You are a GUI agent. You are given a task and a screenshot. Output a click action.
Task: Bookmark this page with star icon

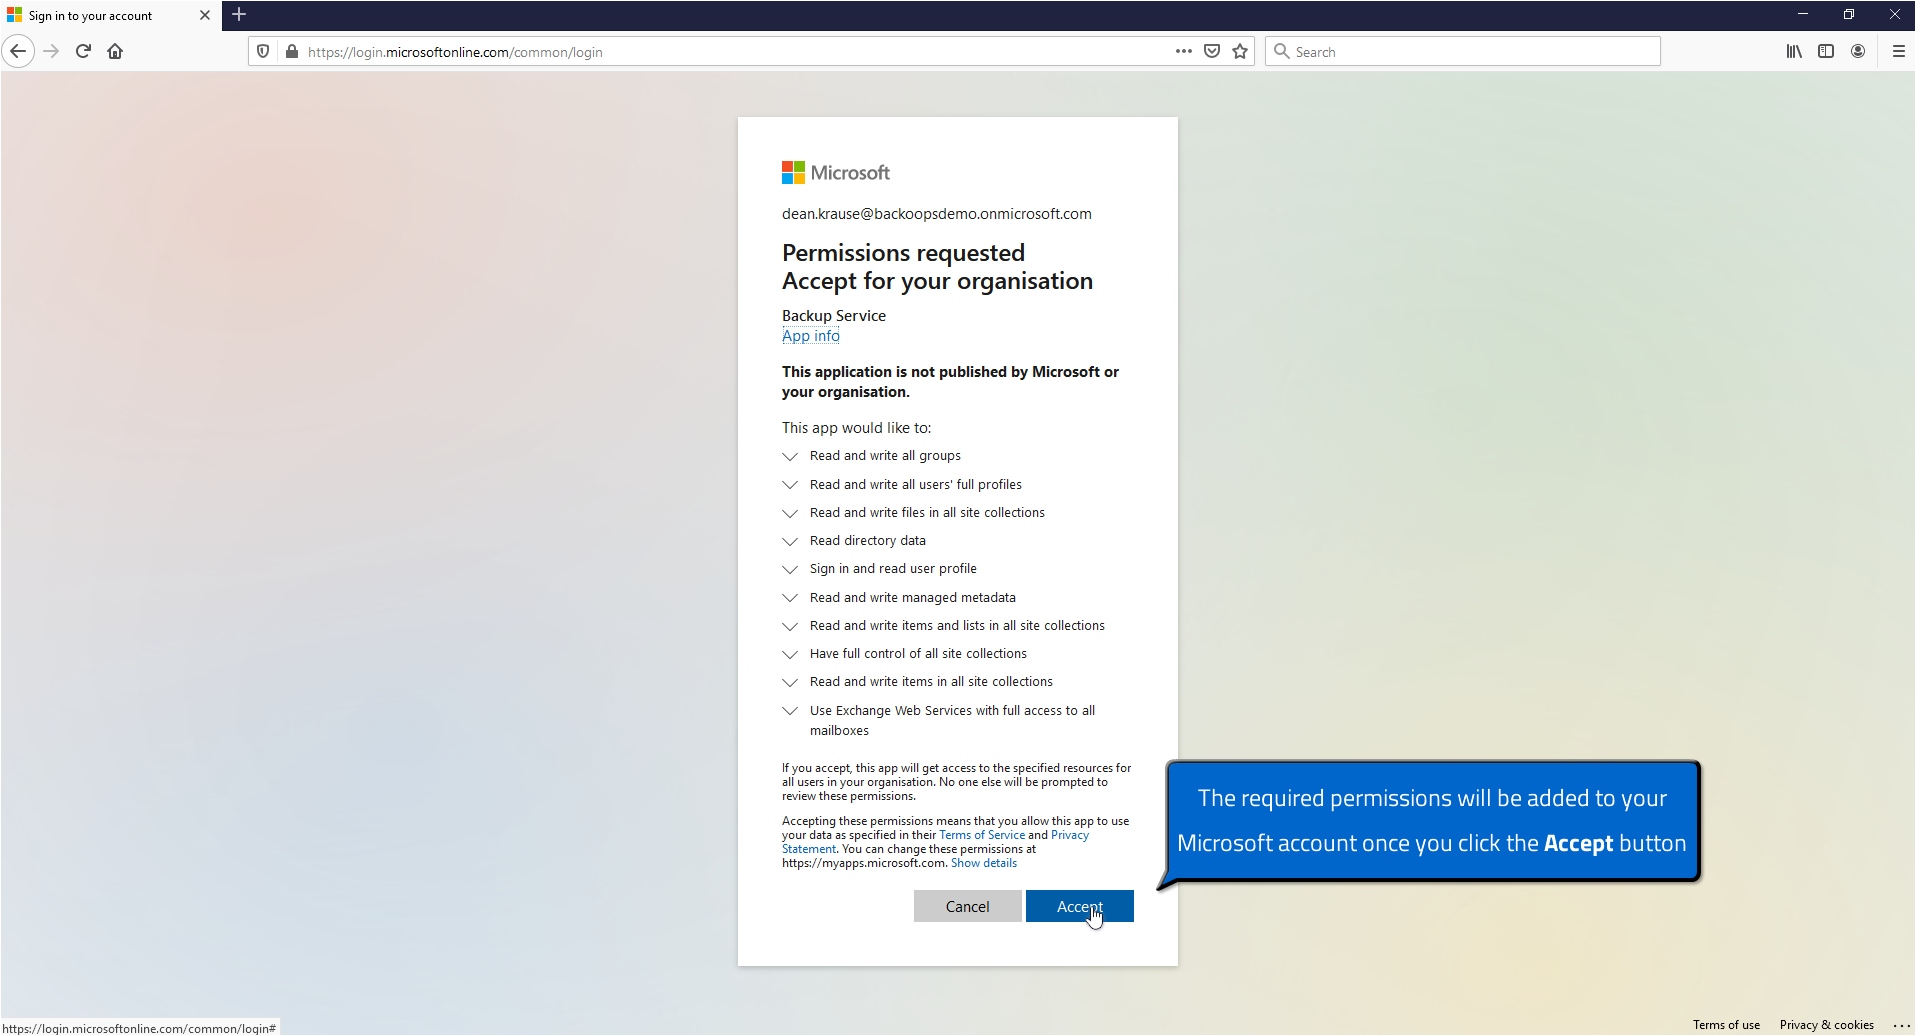point(1240,51)
